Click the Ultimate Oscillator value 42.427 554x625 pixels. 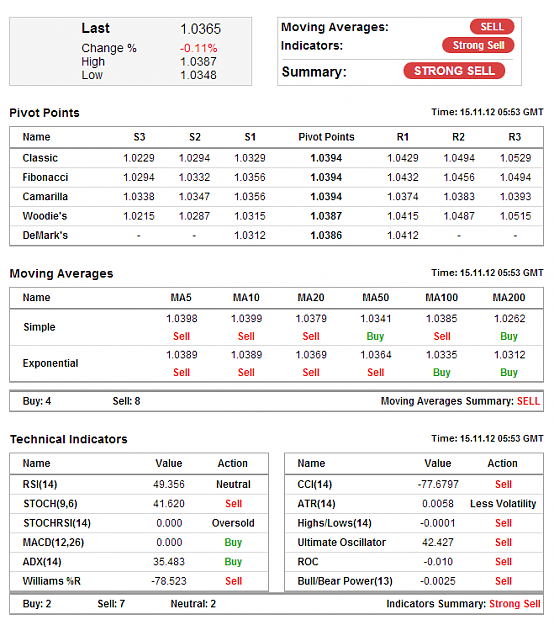point(438,542)
